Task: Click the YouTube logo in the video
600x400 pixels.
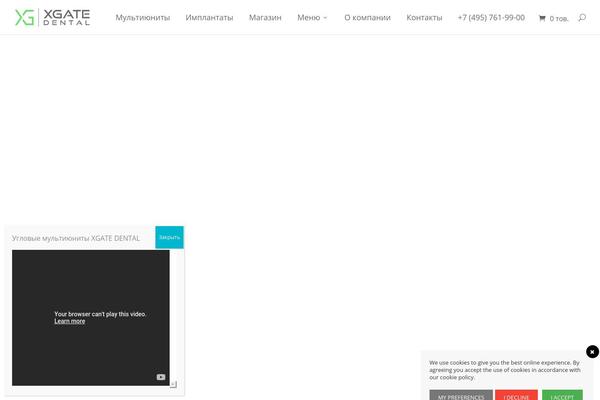Action: [161, 377]
